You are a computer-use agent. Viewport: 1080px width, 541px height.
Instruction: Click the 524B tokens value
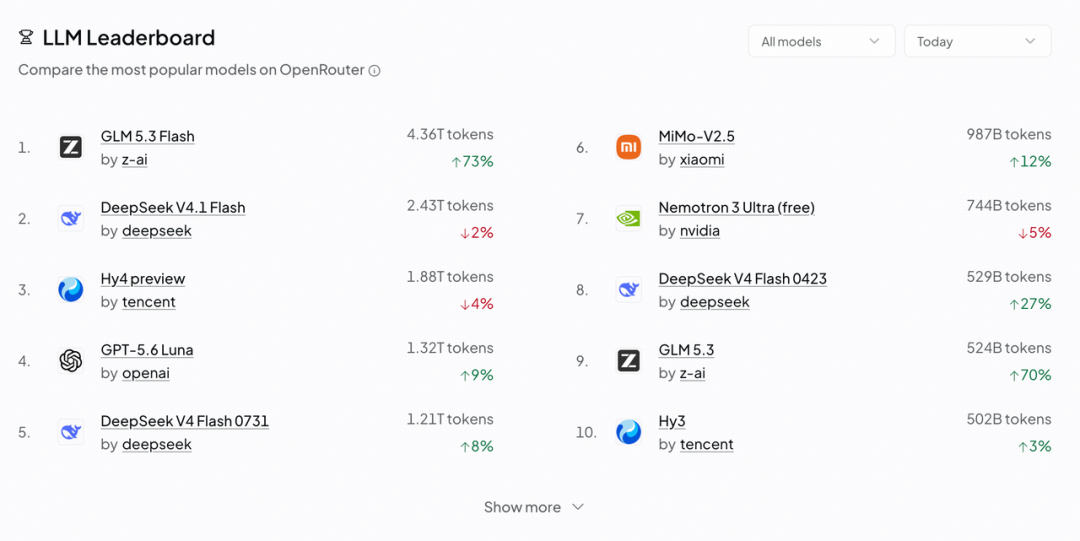click(x=1009, y=348)
